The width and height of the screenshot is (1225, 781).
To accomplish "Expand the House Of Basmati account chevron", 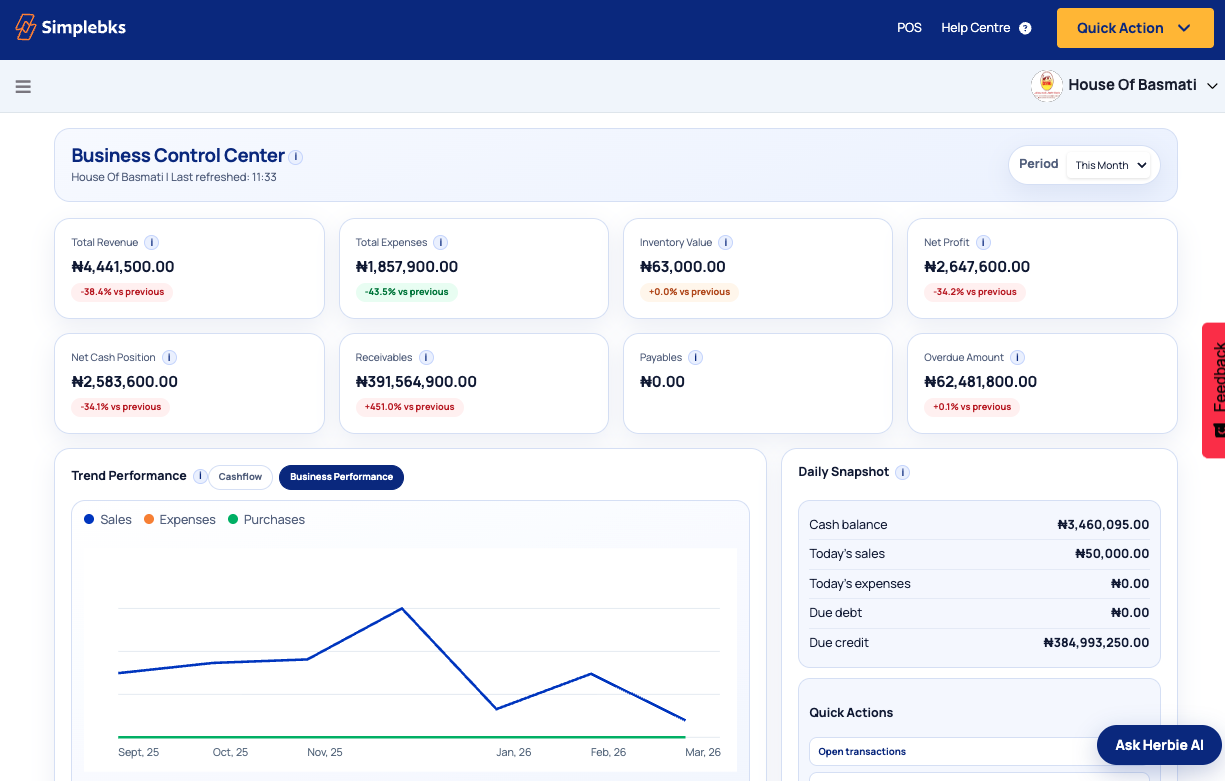I will [x=1212, y=85].
